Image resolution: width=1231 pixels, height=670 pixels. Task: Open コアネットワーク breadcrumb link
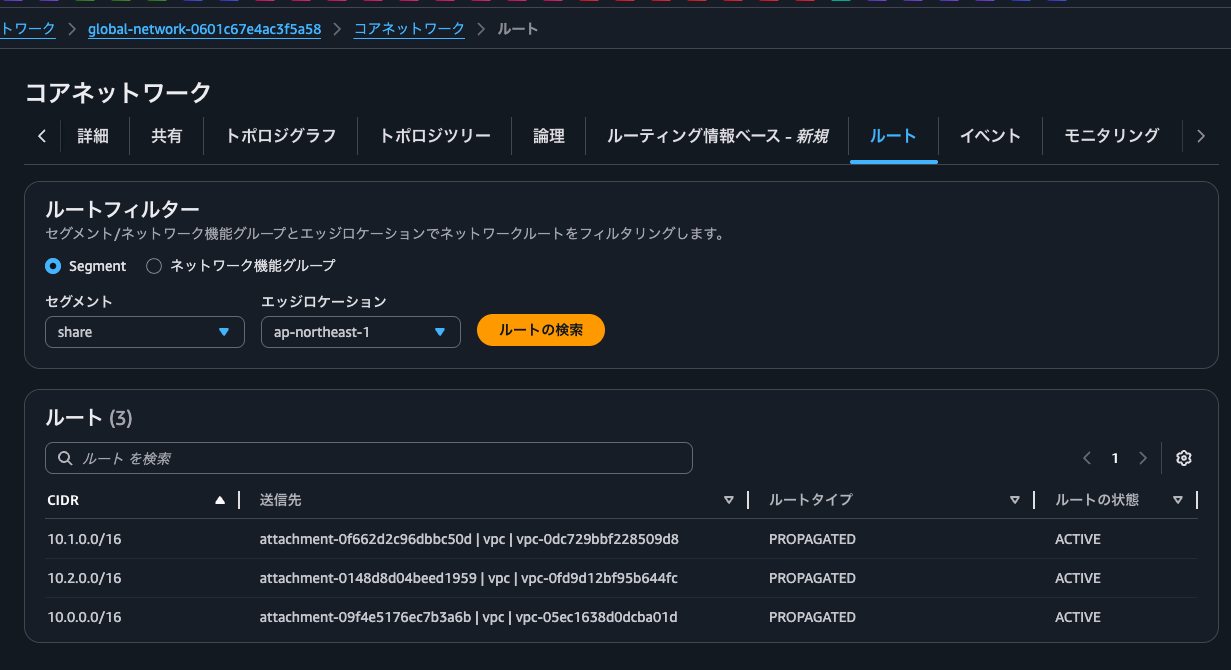(x=409, y=29)
